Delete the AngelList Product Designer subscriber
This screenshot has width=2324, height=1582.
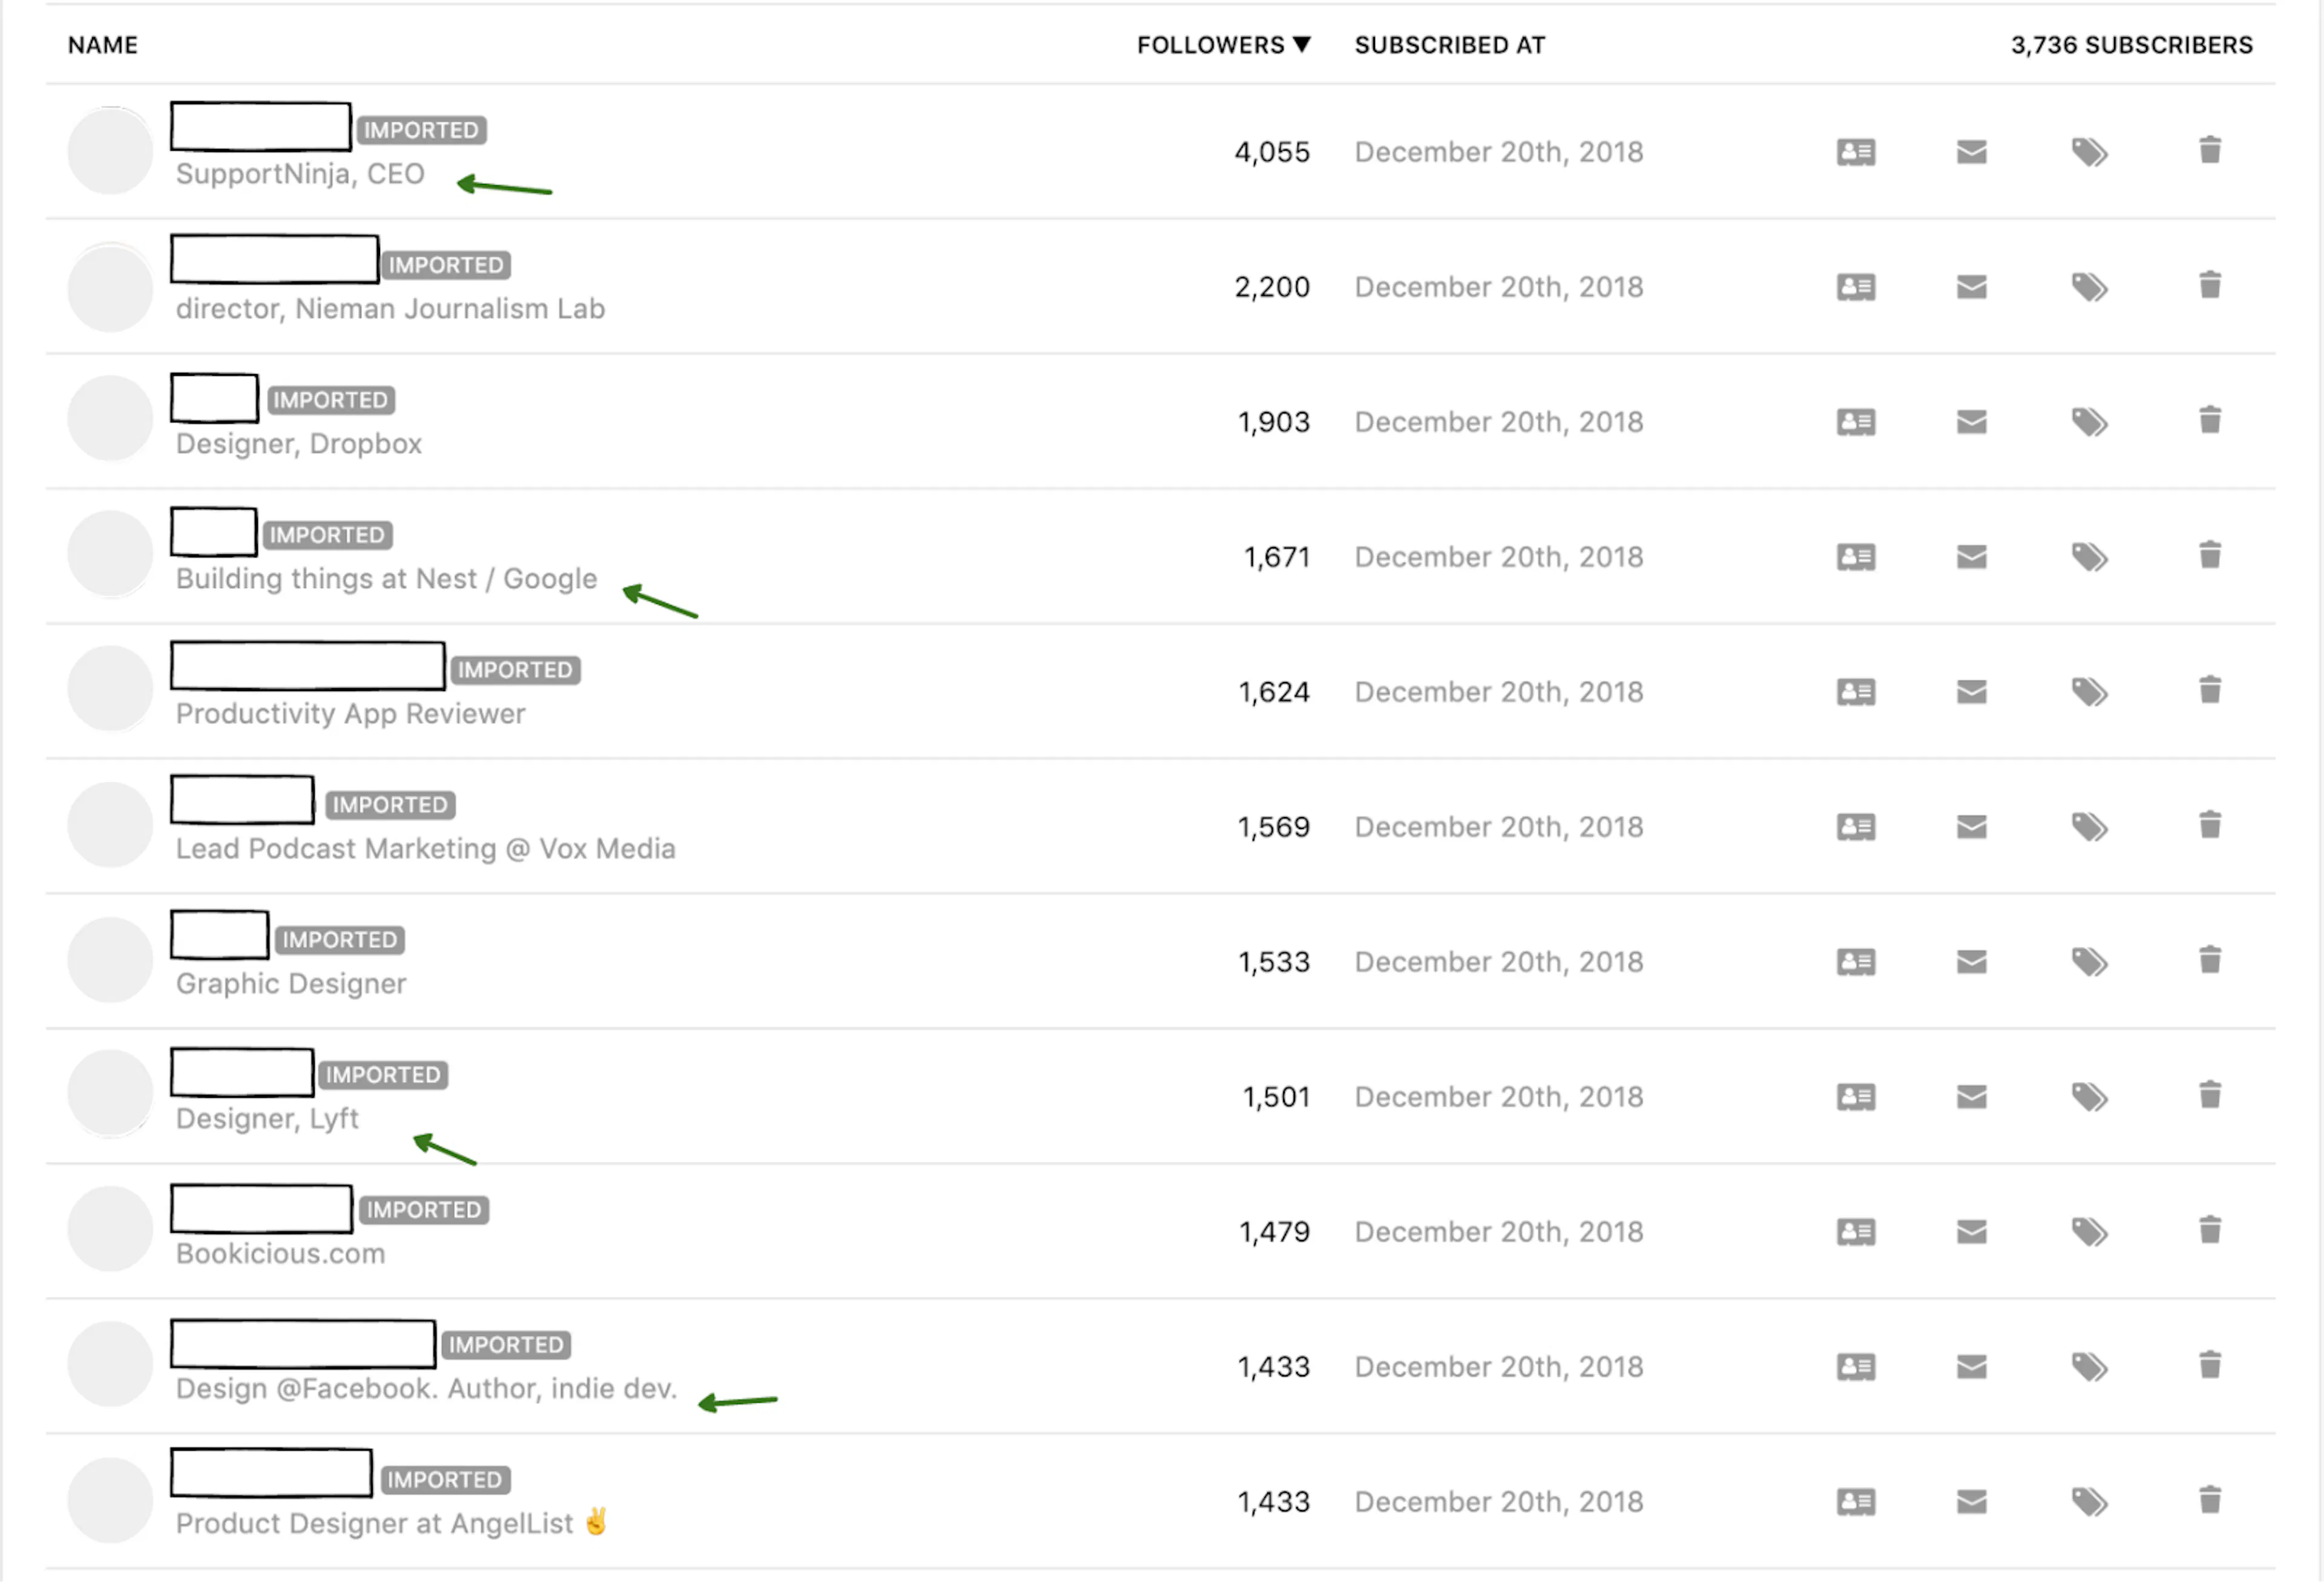click(2210, 1500)
